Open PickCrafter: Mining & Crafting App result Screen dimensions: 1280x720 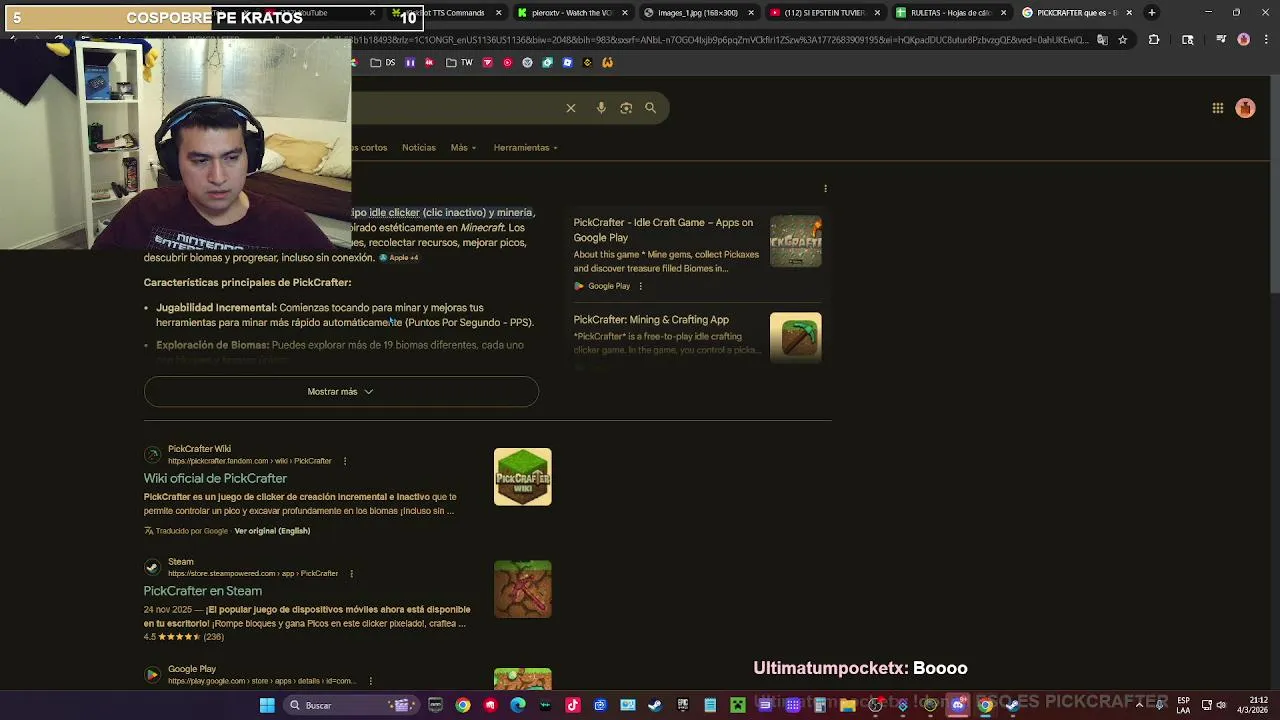[x=651, y=320]
